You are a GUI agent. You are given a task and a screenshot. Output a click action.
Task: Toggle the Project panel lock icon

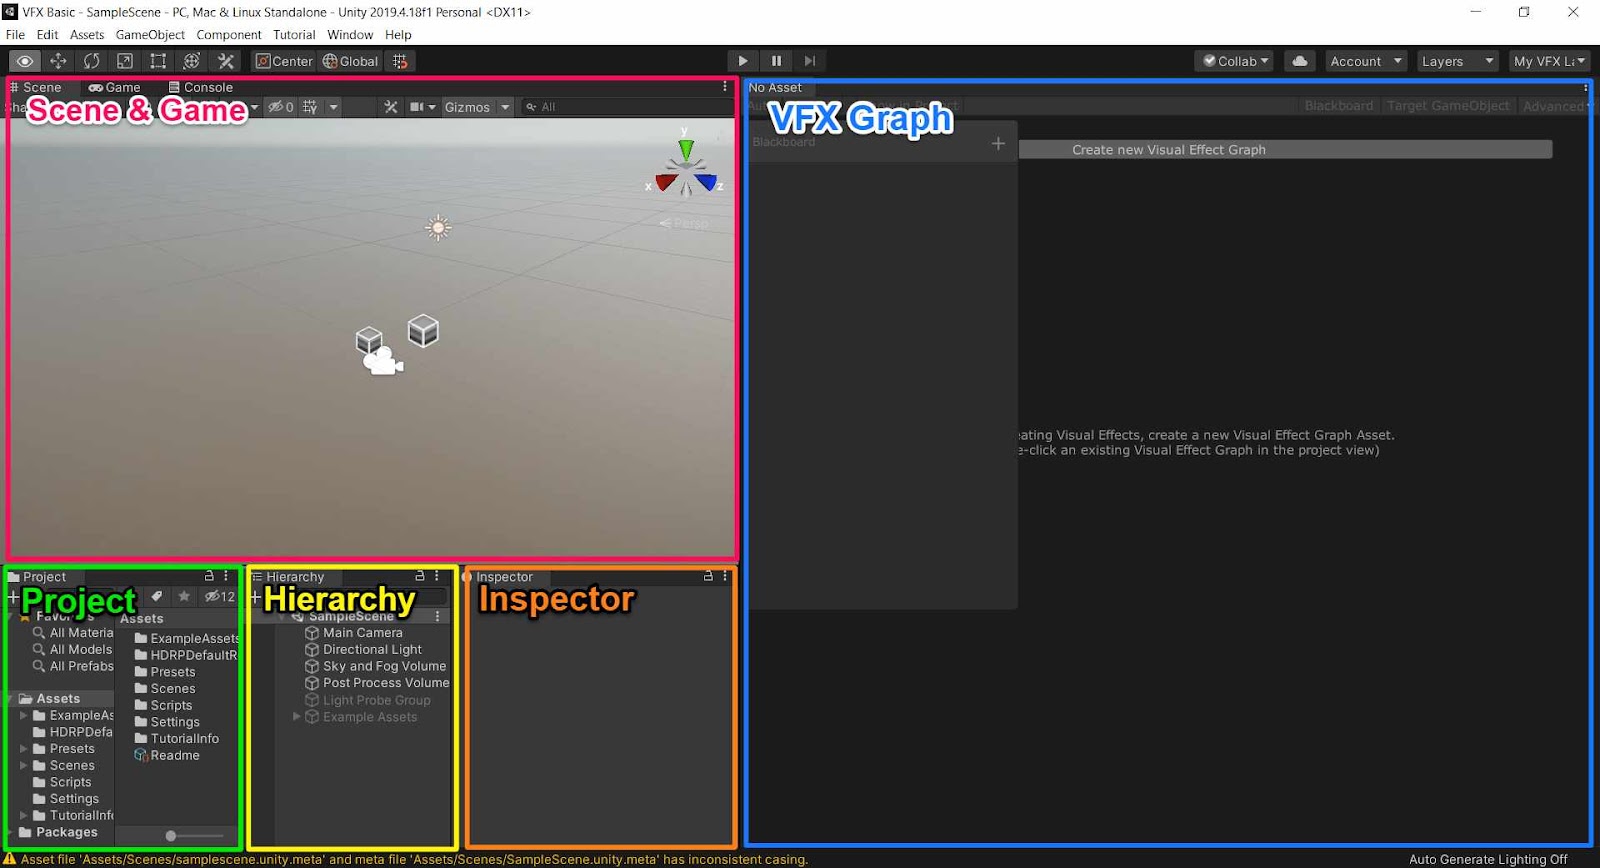[209, 576]
